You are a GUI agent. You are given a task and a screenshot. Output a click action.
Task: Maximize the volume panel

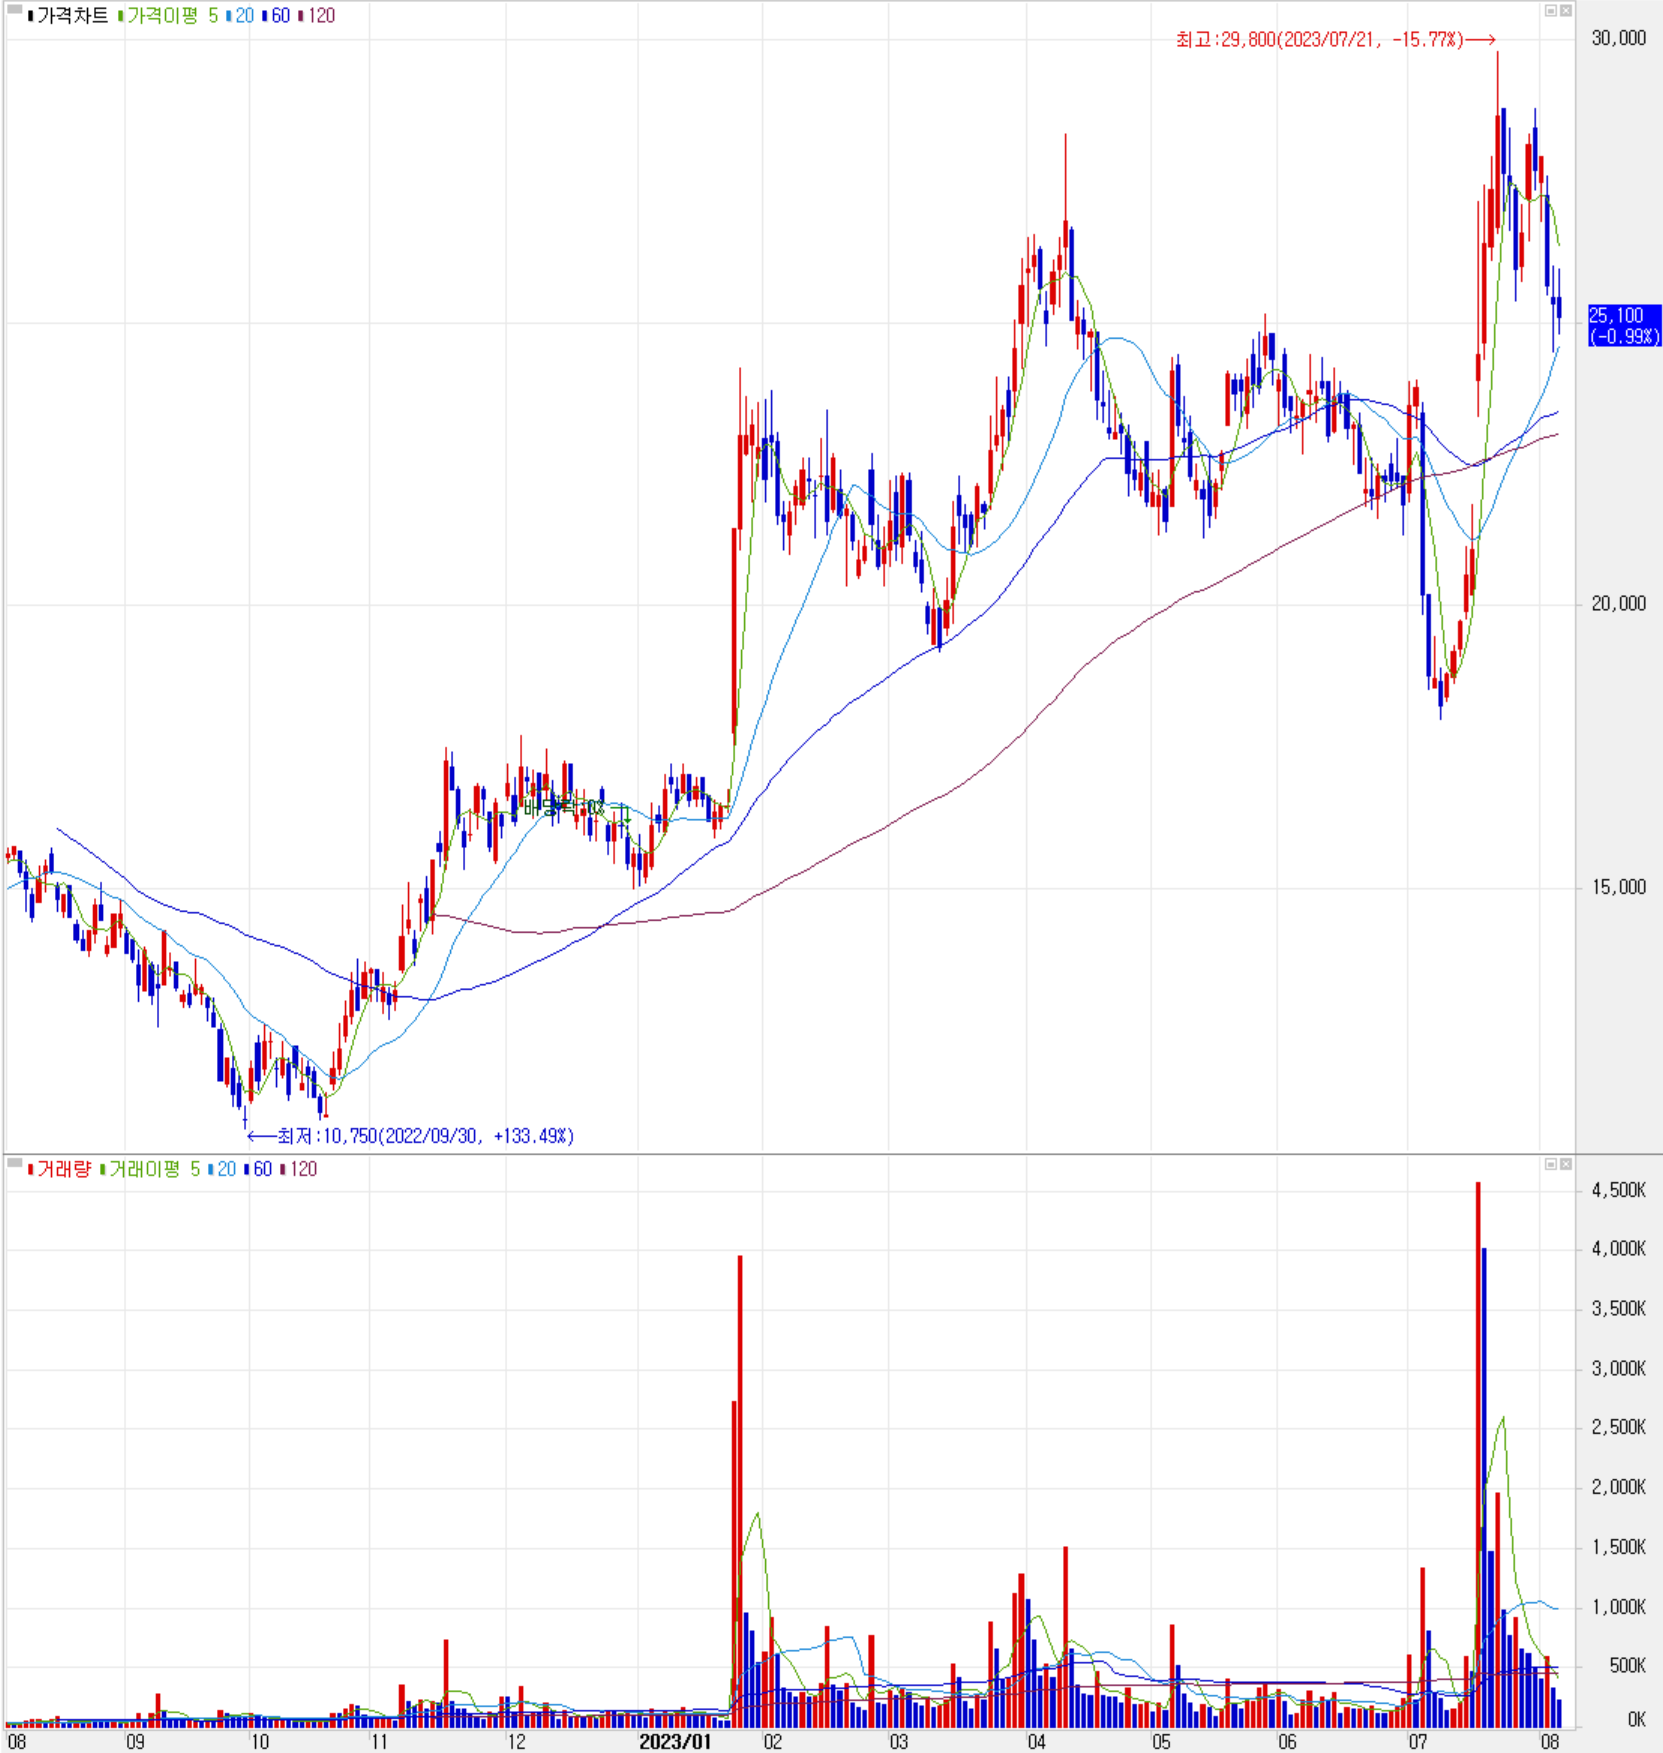(1551, 1164)
